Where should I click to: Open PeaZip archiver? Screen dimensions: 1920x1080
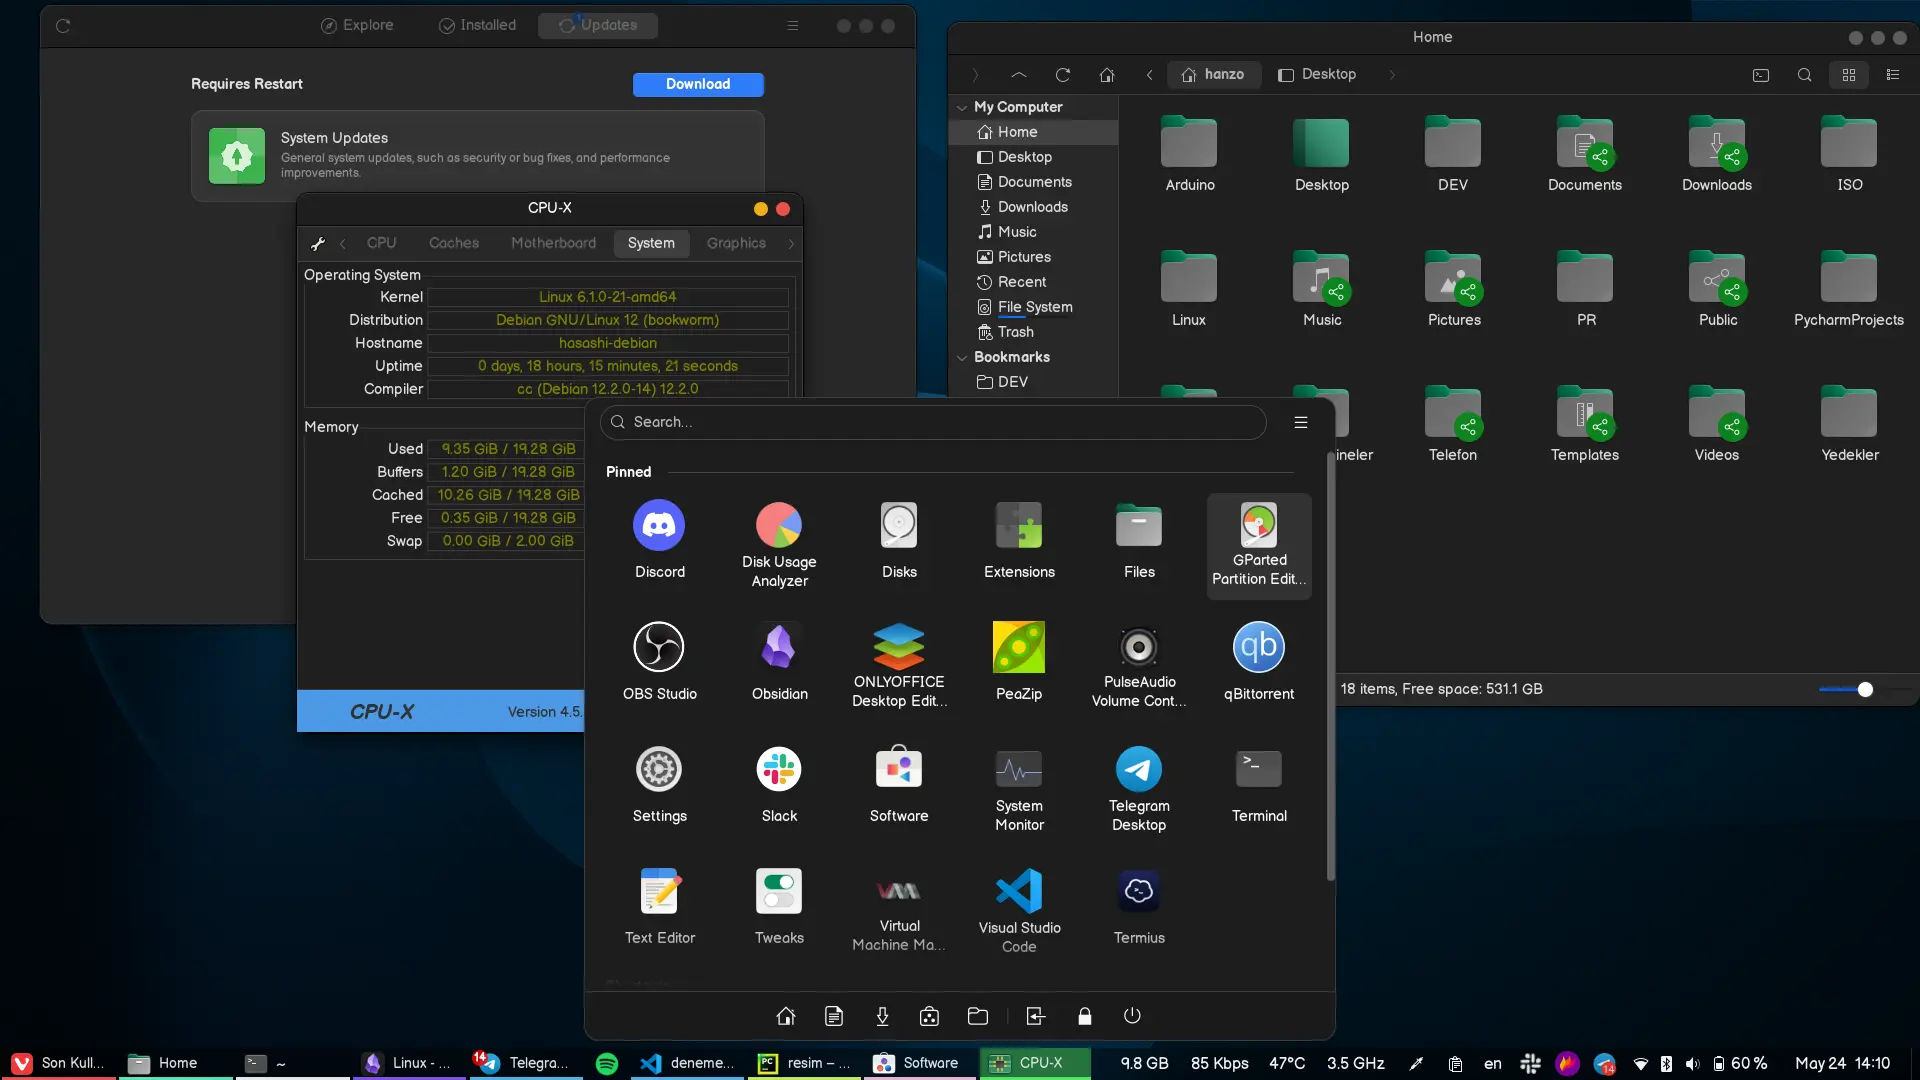coord(1019,662)
